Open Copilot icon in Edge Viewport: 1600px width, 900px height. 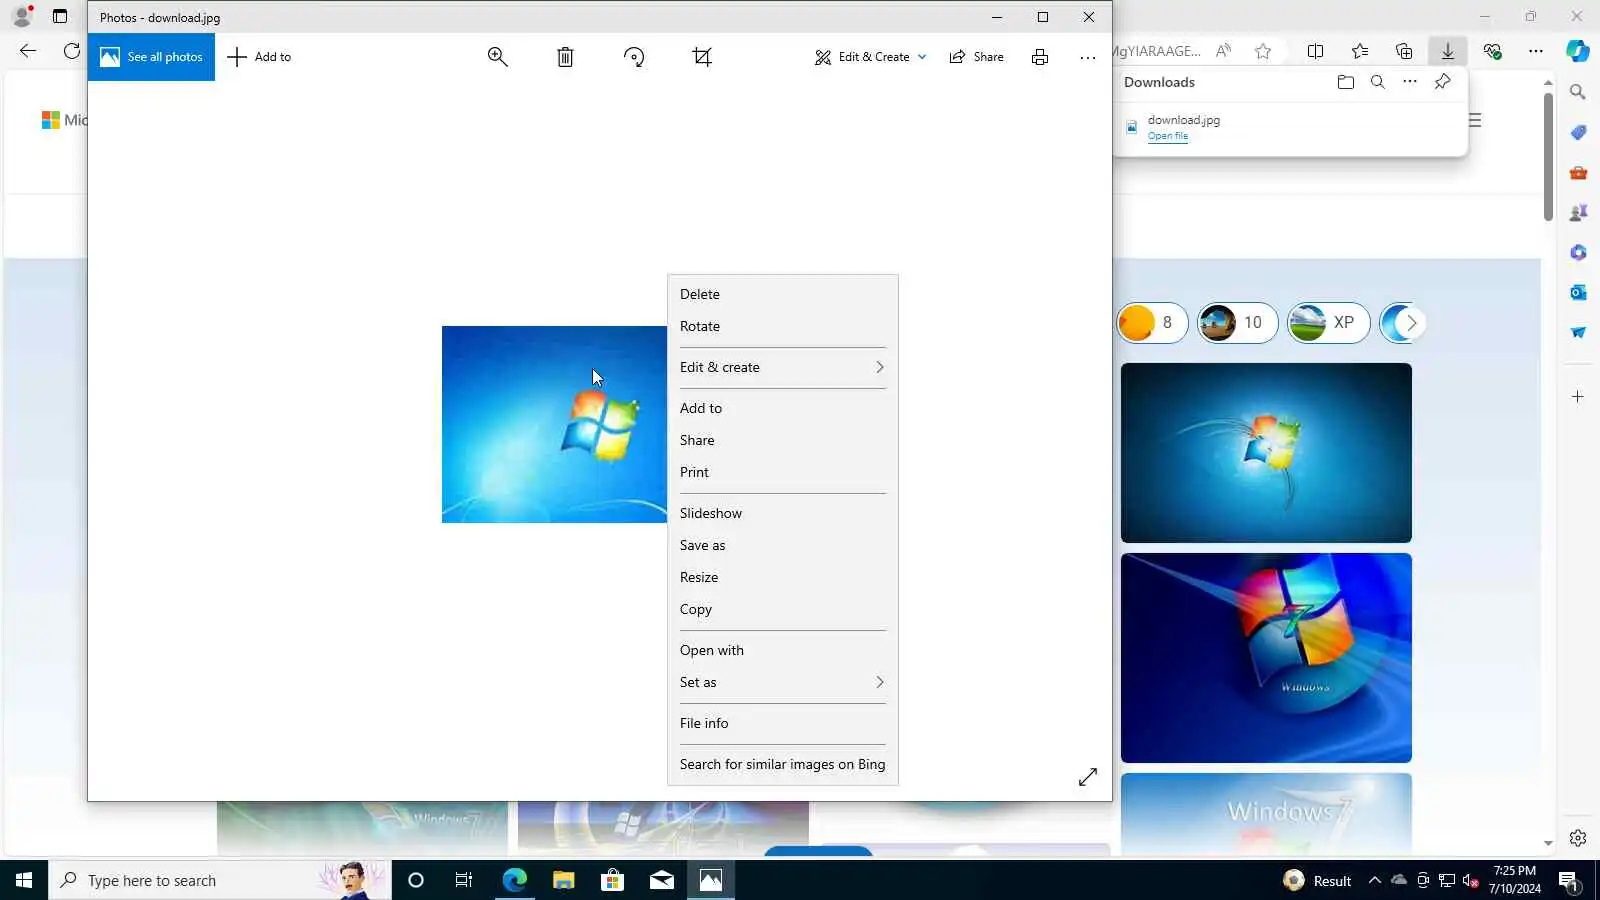pos(1578,51)
